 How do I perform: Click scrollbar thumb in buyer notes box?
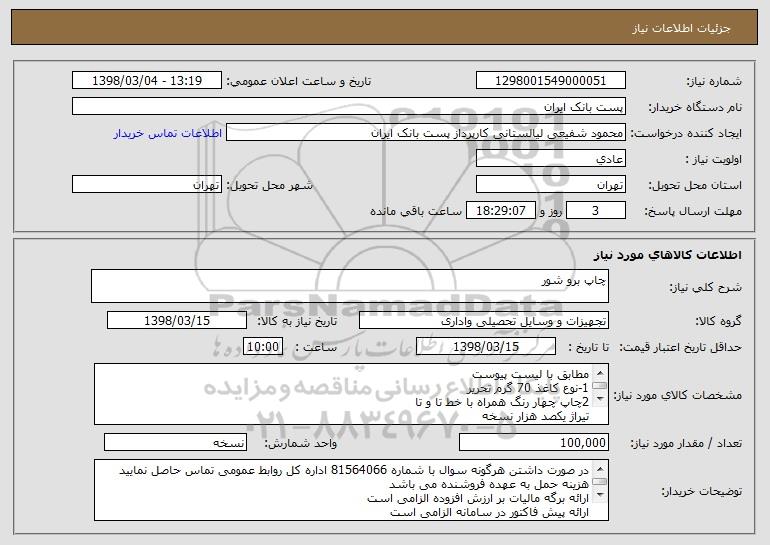[600, 482]
